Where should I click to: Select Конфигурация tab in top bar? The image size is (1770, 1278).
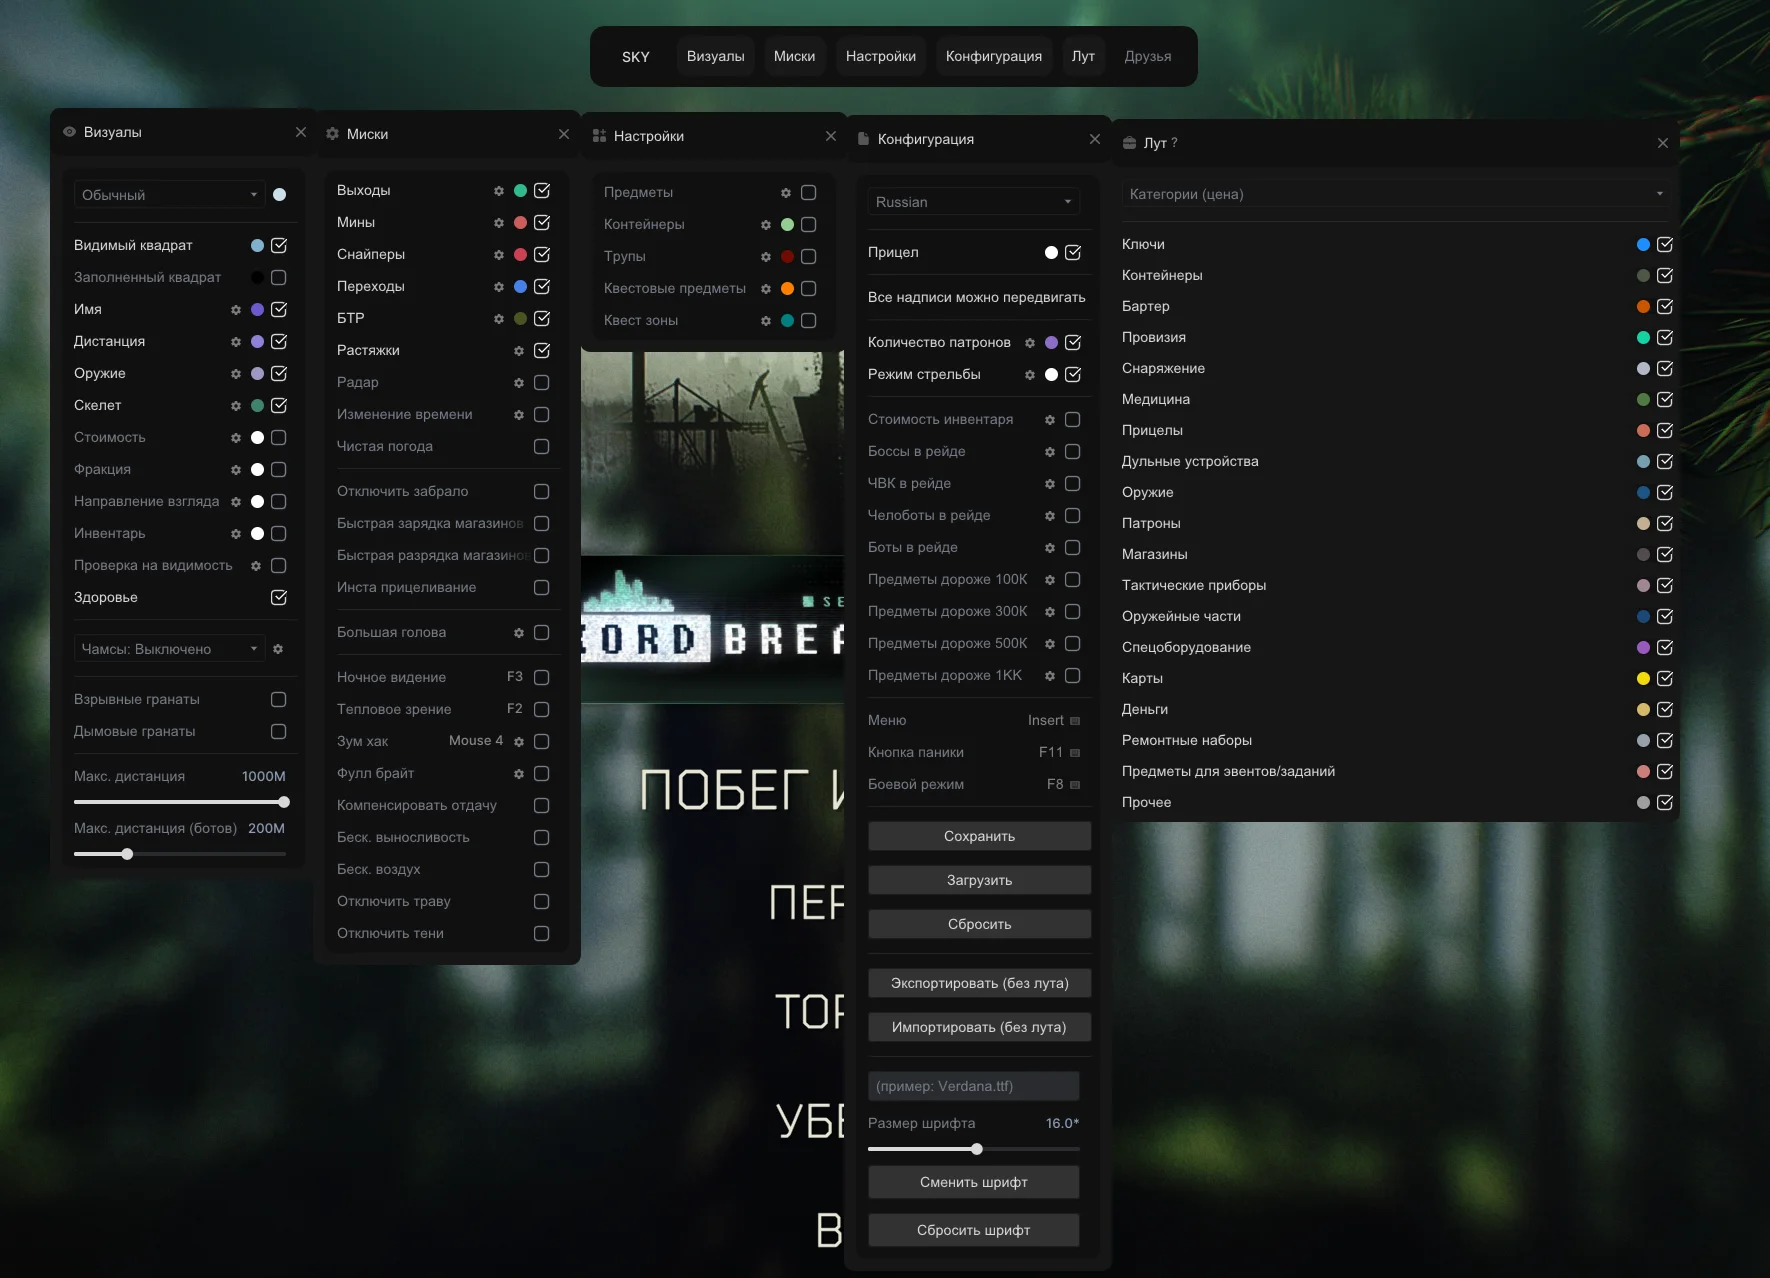(994, 56)
